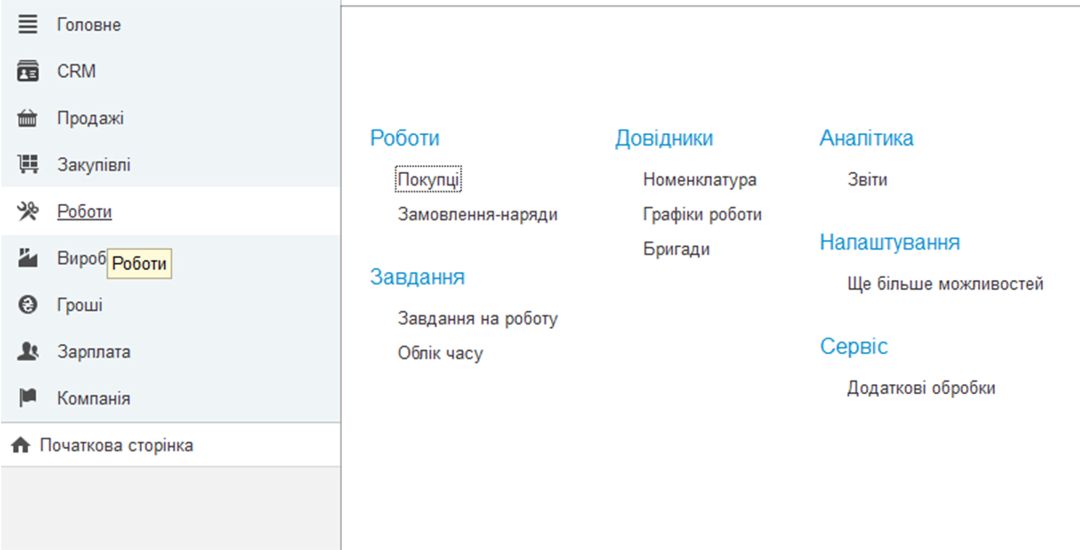Click the Продажі basket icon
The width and height of the screenshot is (1080, 550).
(x=28, y=118)
